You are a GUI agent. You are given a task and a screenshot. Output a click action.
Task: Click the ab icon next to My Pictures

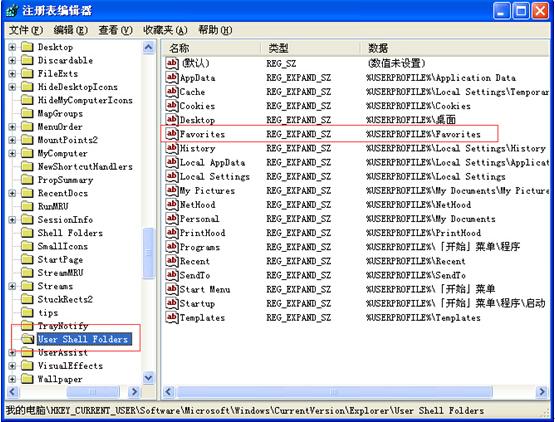click(x=172, y=190)
